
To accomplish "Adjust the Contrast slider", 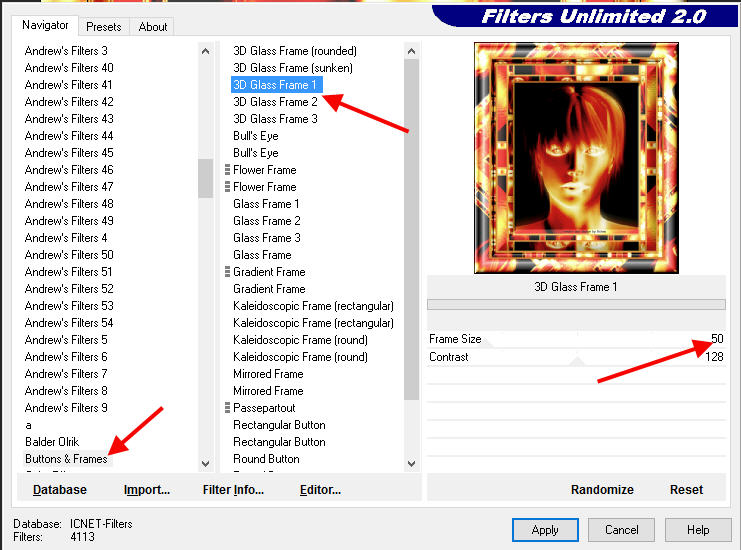I will pyautogui.click(x=578, y=357).
